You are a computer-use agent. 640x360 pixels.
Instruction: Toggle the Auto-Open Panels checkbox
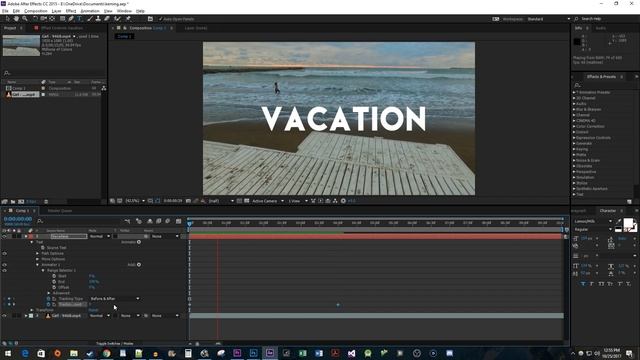[x=160, y=19]
